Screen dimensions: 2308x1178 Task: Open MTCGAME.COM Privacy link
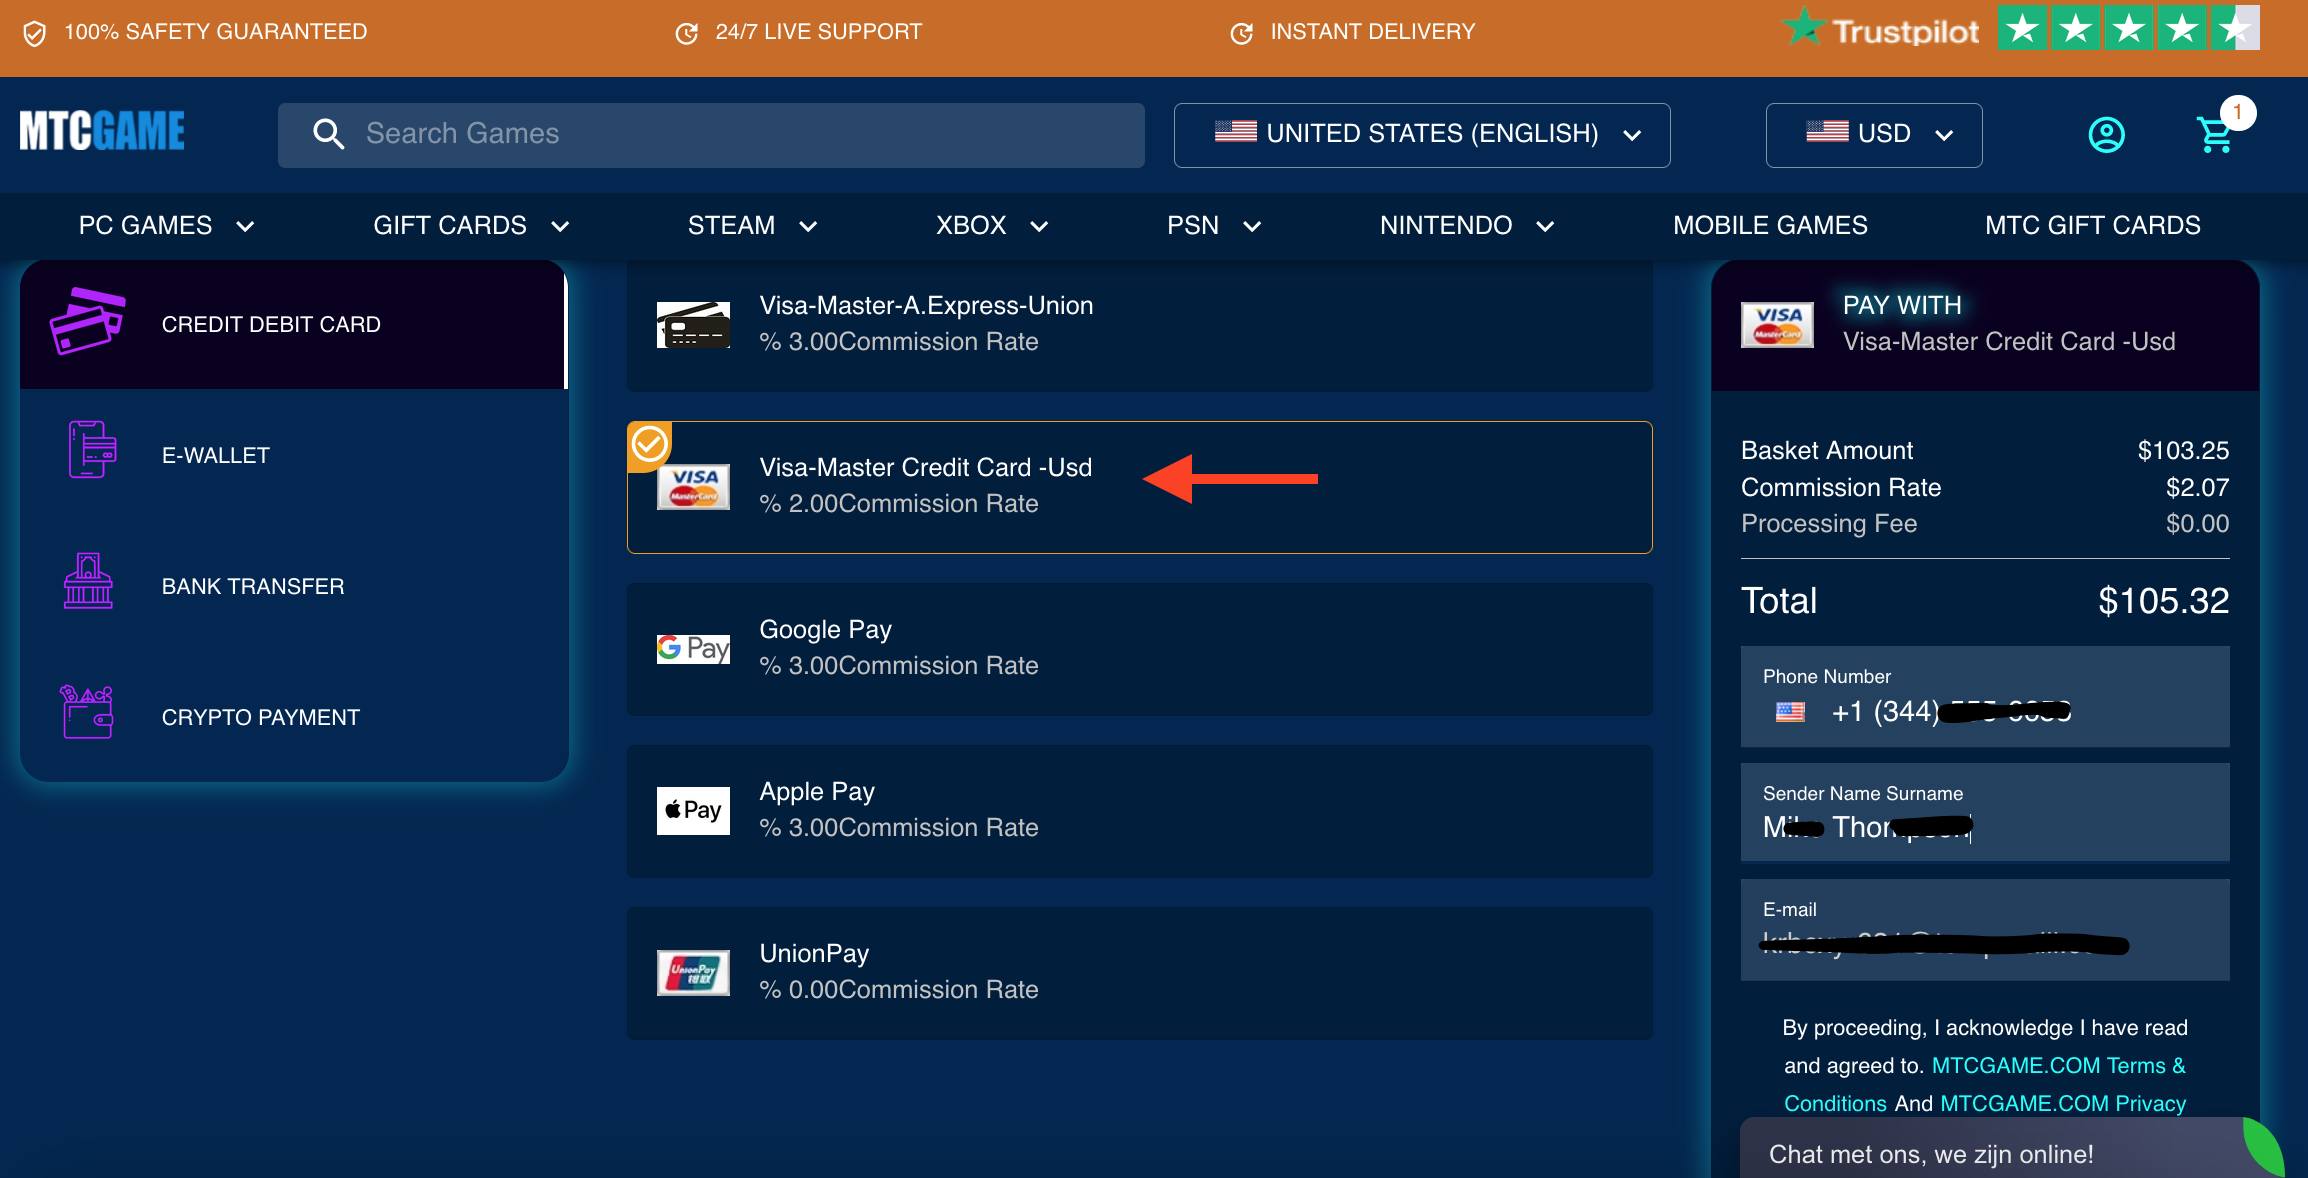click(x=2063, y=1103)
